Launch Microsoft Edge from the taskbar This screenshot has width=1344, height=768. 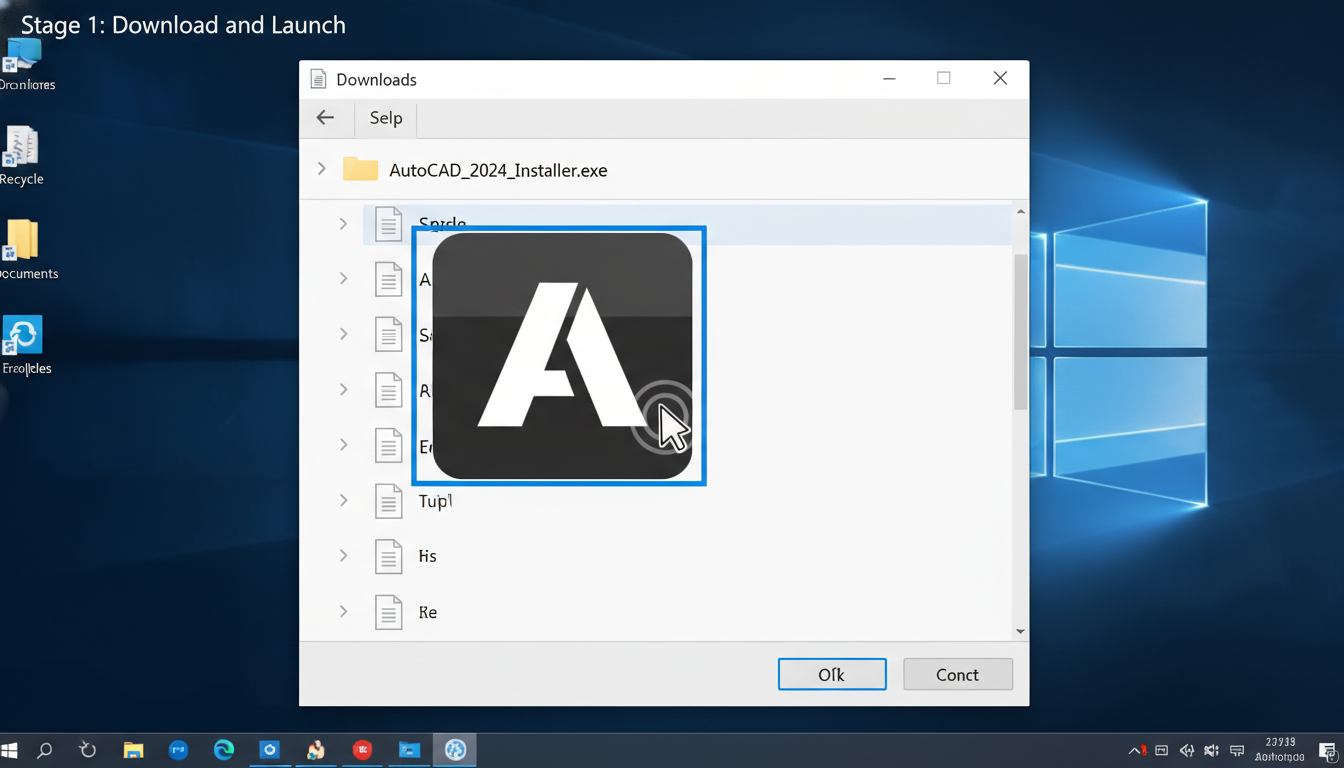(223, 749)
